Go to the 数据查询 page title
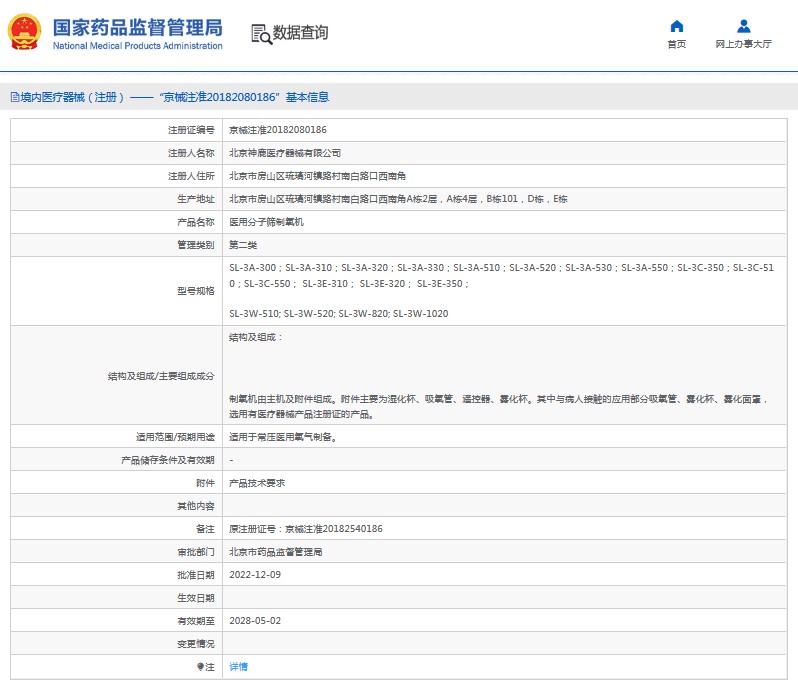Viewport: 798px width, 682px height. [300, 33]
